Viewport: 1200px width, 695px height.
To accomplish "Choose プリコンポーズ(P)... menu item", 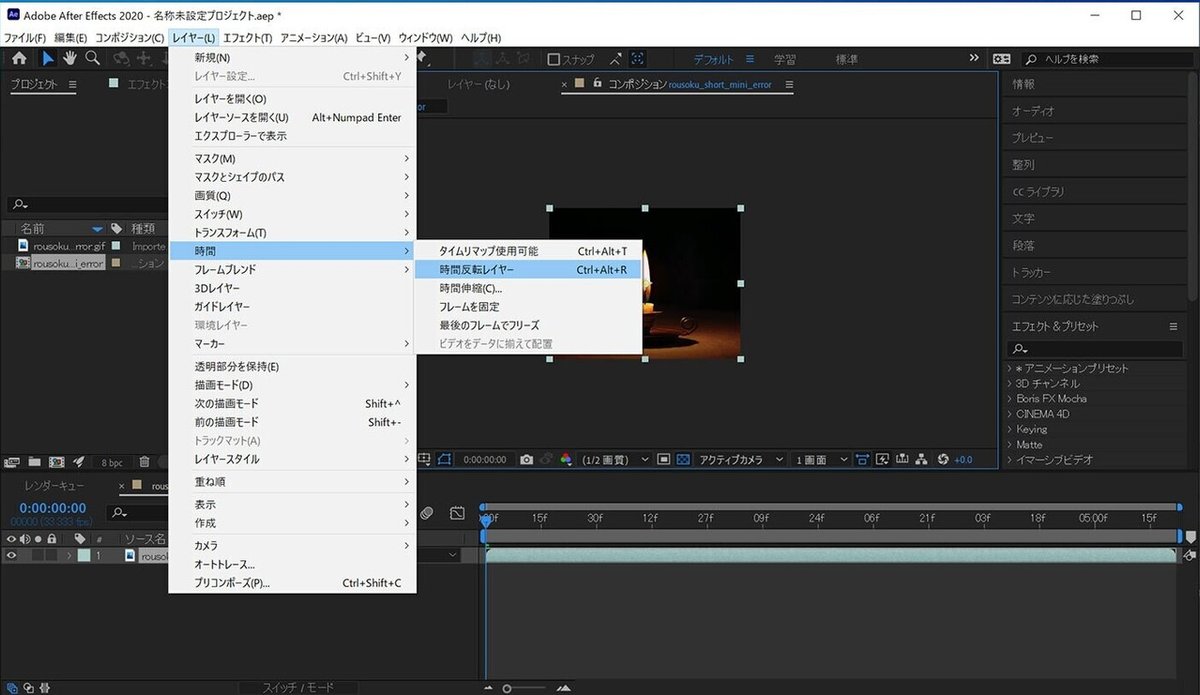I will point(292,583).
